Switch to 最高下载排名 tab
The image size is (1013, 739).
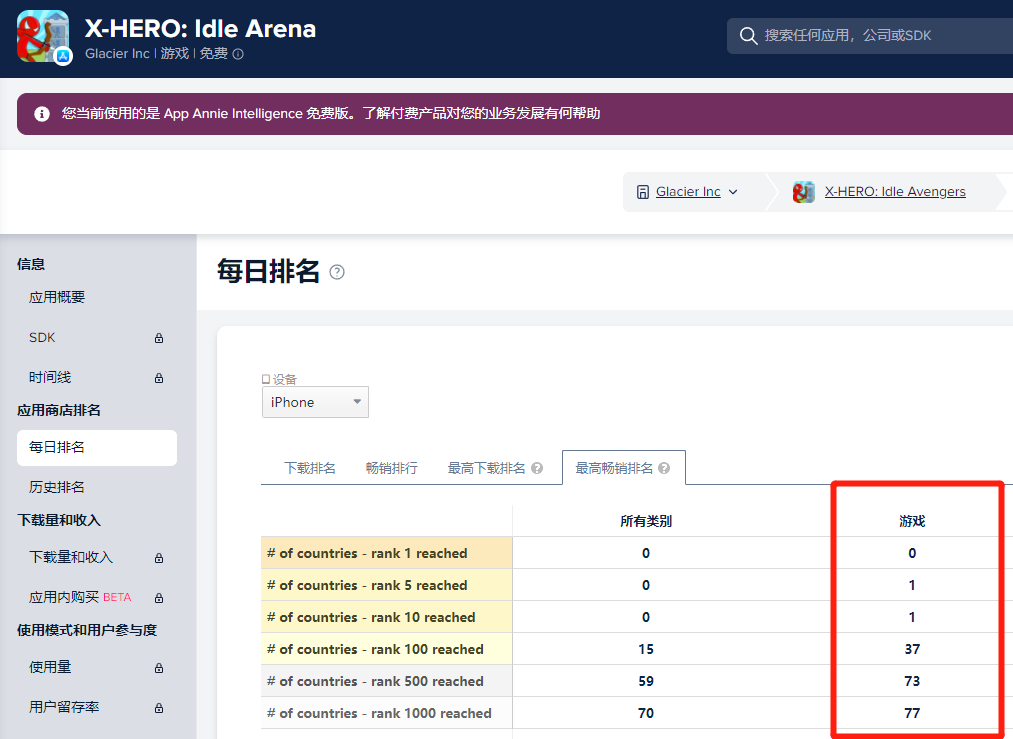click(x=486, y=468)
